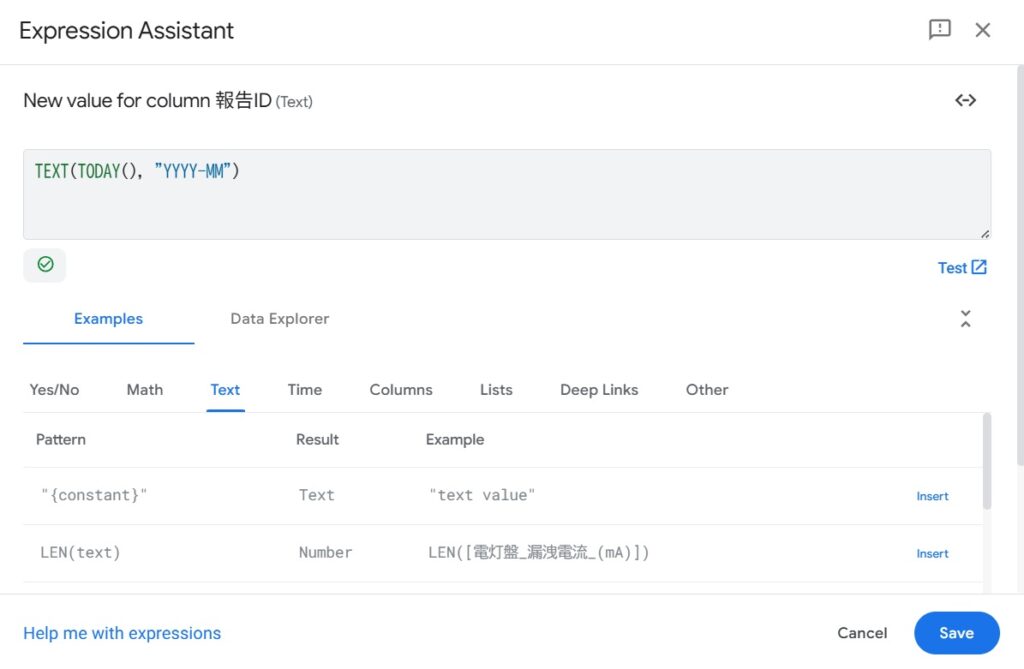Insert the LEN(text) pattern

[932, 553]
